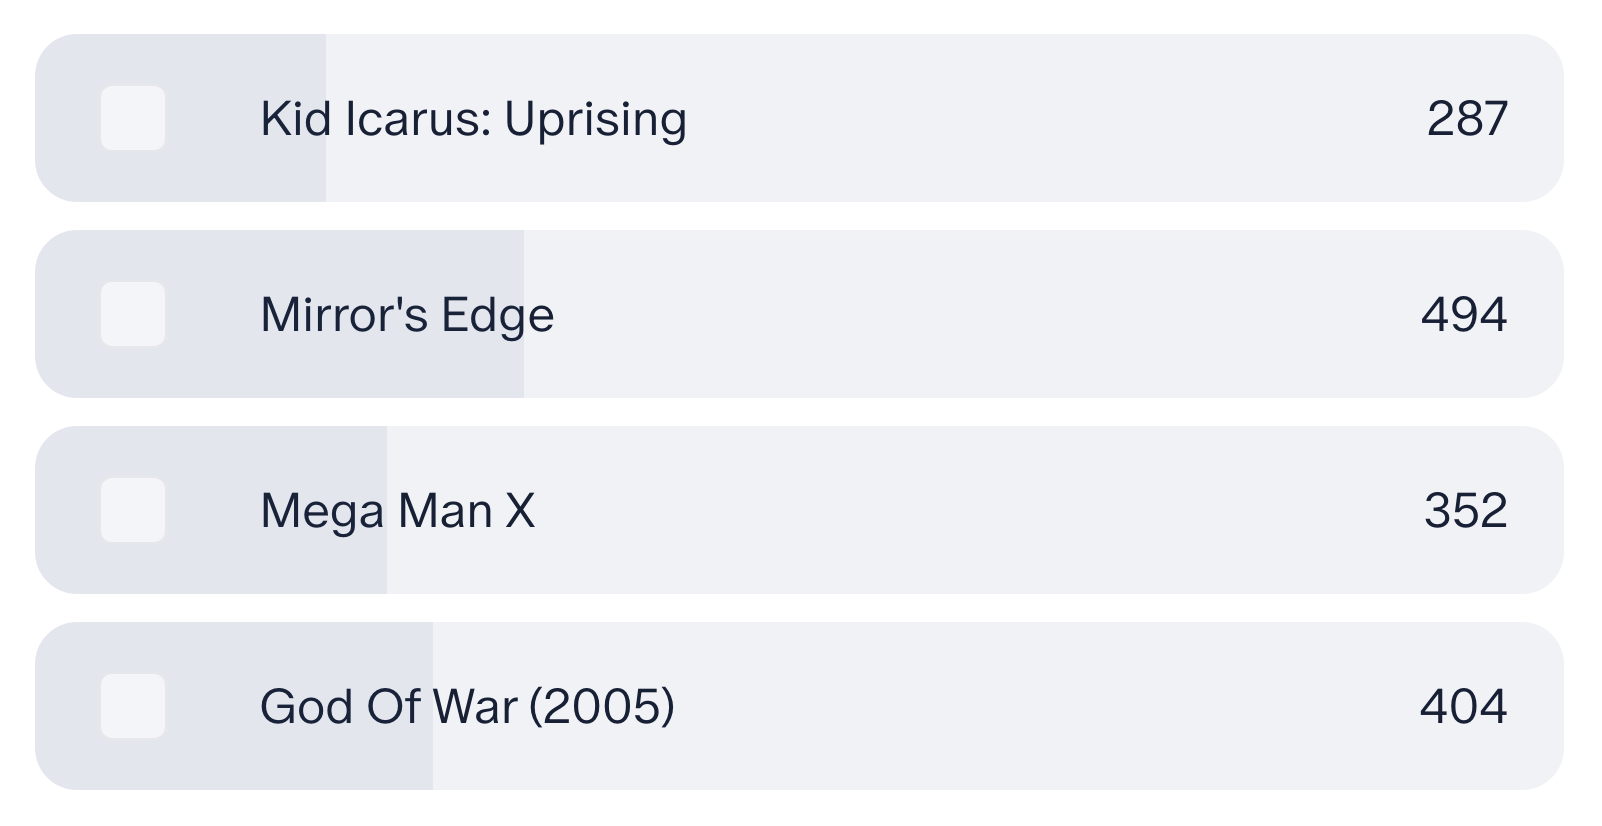Tick the Kid Icarus: Uprising checkbox
This screenshot has width=1602, height=826.
133,118
